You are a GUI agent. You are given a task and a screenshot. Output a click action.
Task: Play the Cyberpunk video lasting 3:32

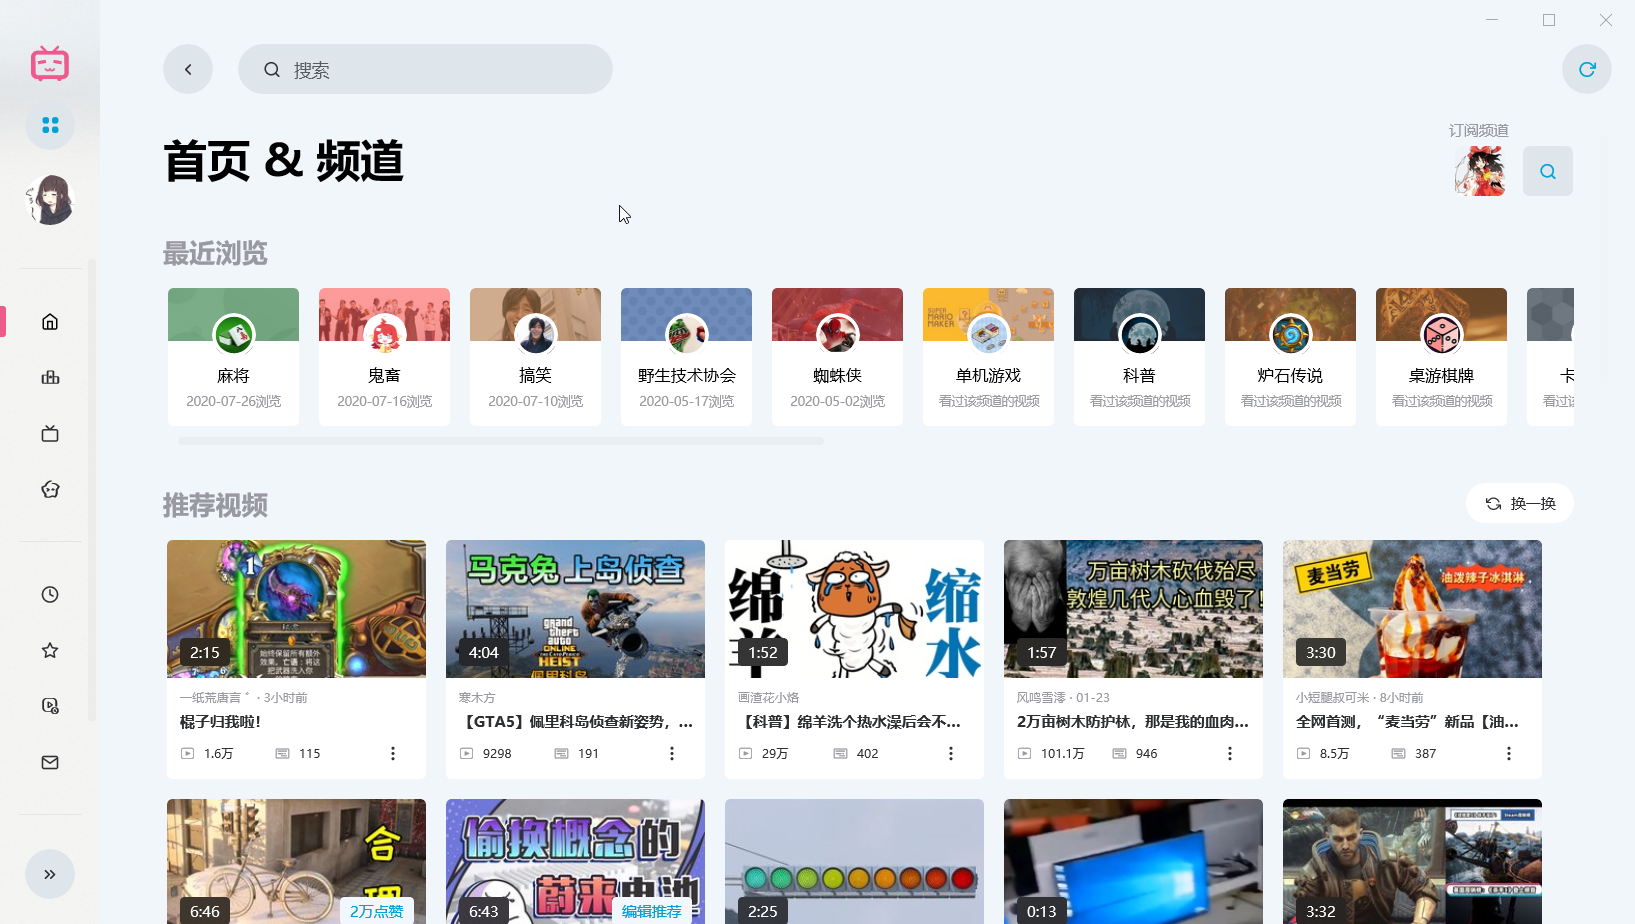[x=1412, y=861]
